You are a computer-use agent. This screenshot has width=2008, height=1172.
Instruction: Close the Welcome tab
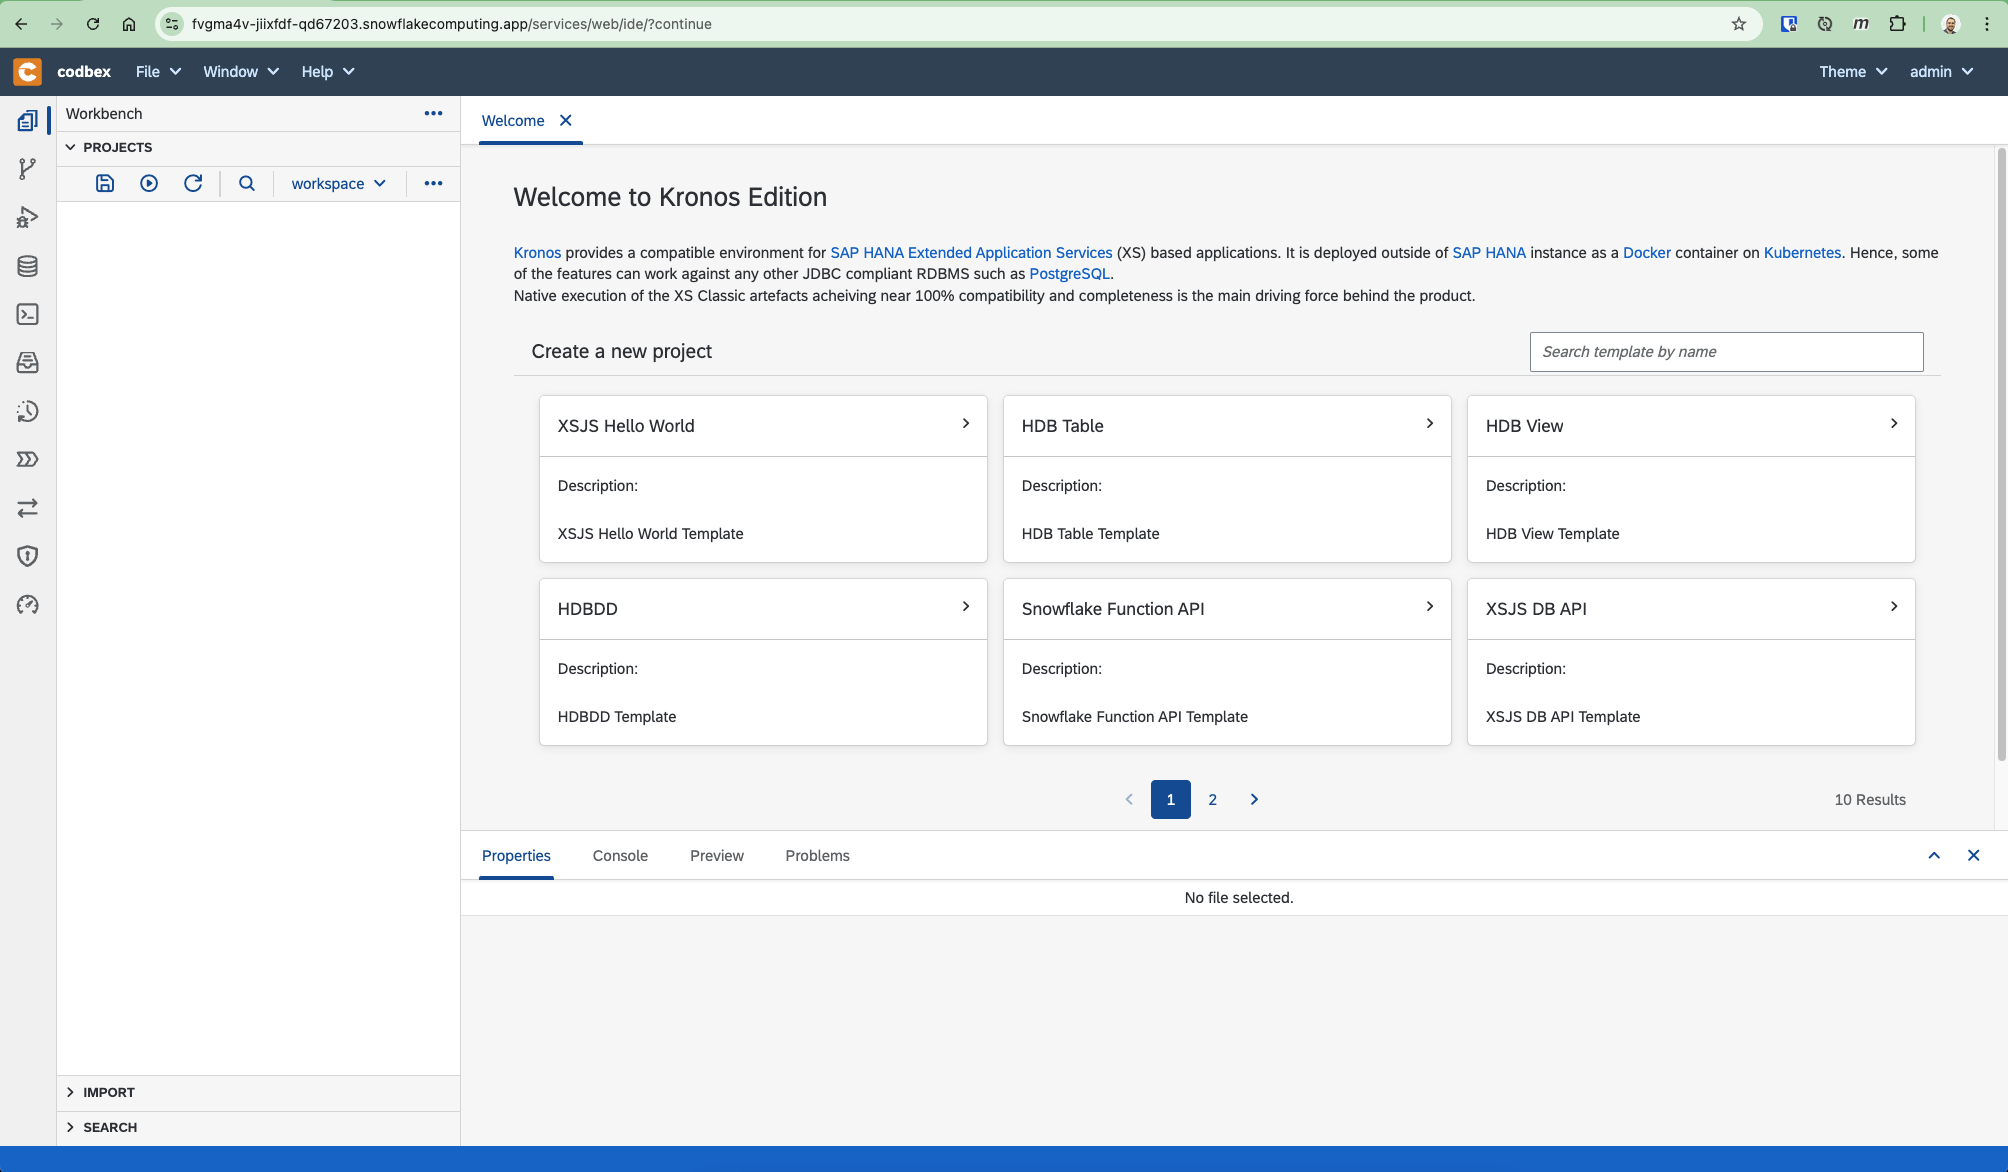(566, 120)
